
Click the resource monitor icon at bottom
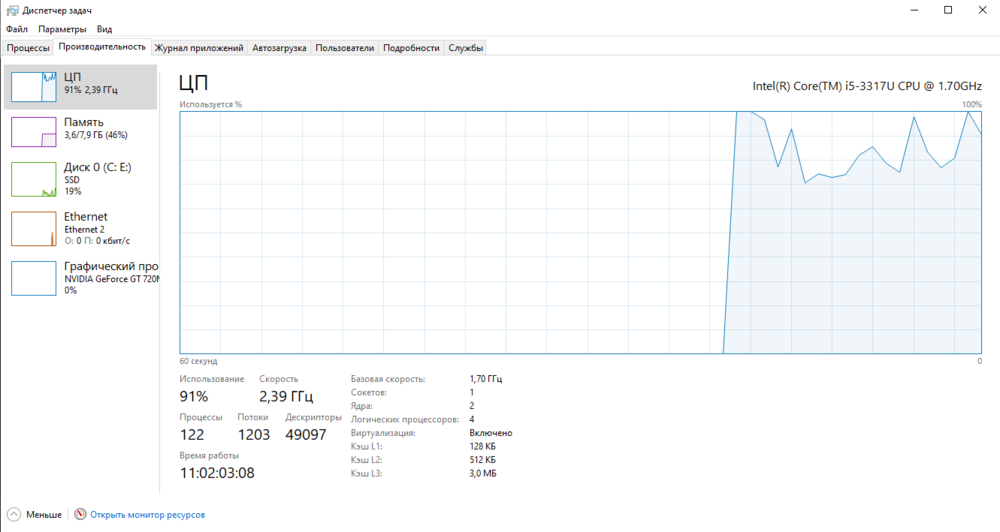(81, 514)
